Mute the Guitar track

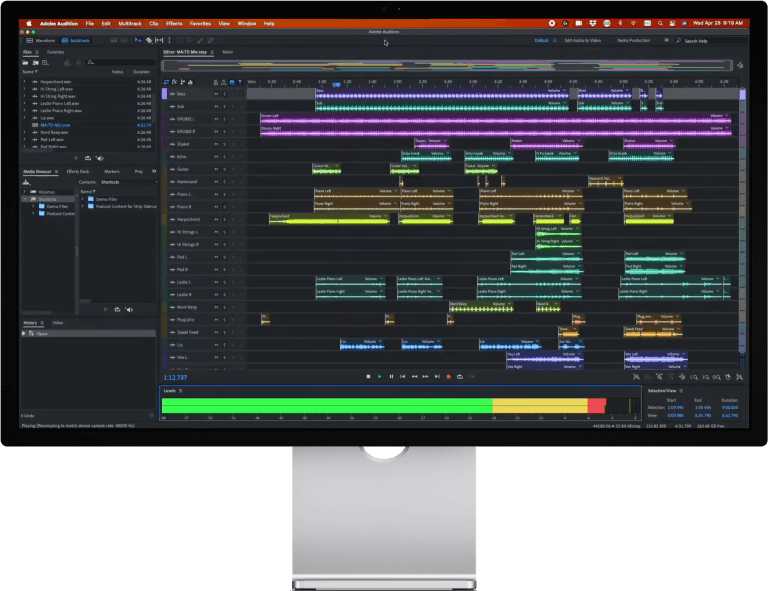(x=216, y=169)
